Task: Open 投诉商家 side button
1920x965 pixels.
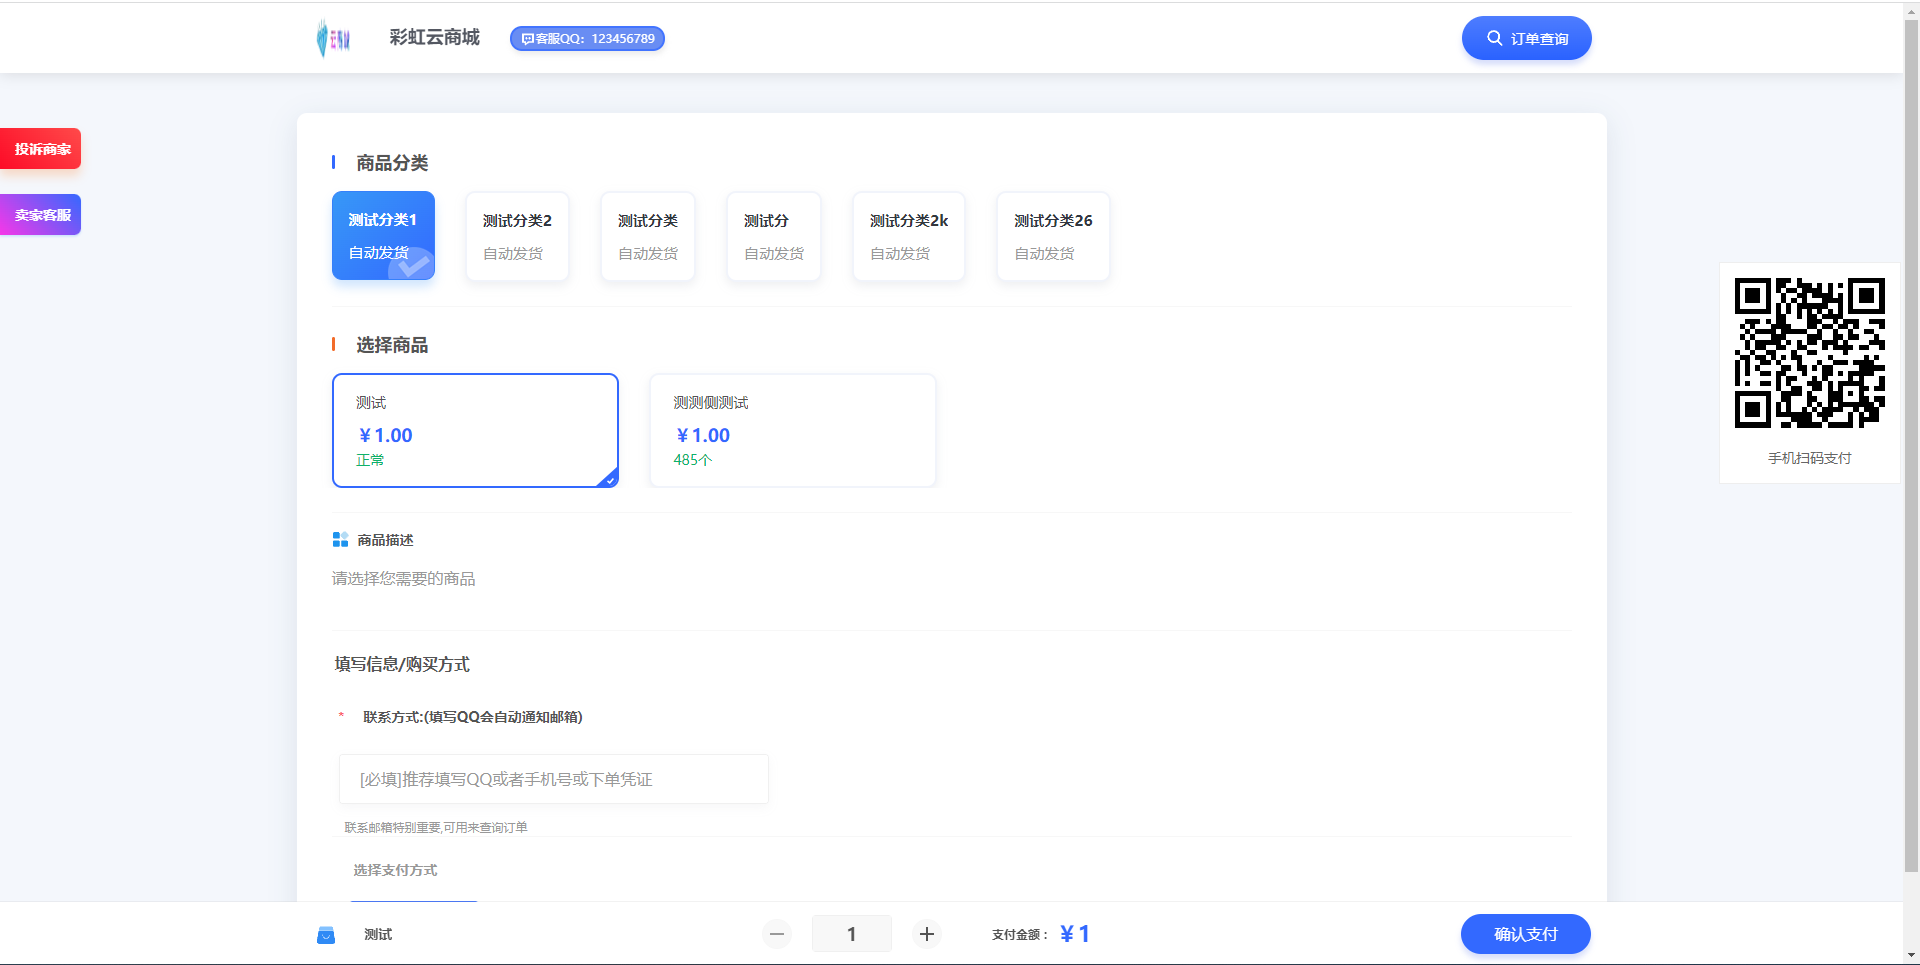Action: (x=42, y=149)
